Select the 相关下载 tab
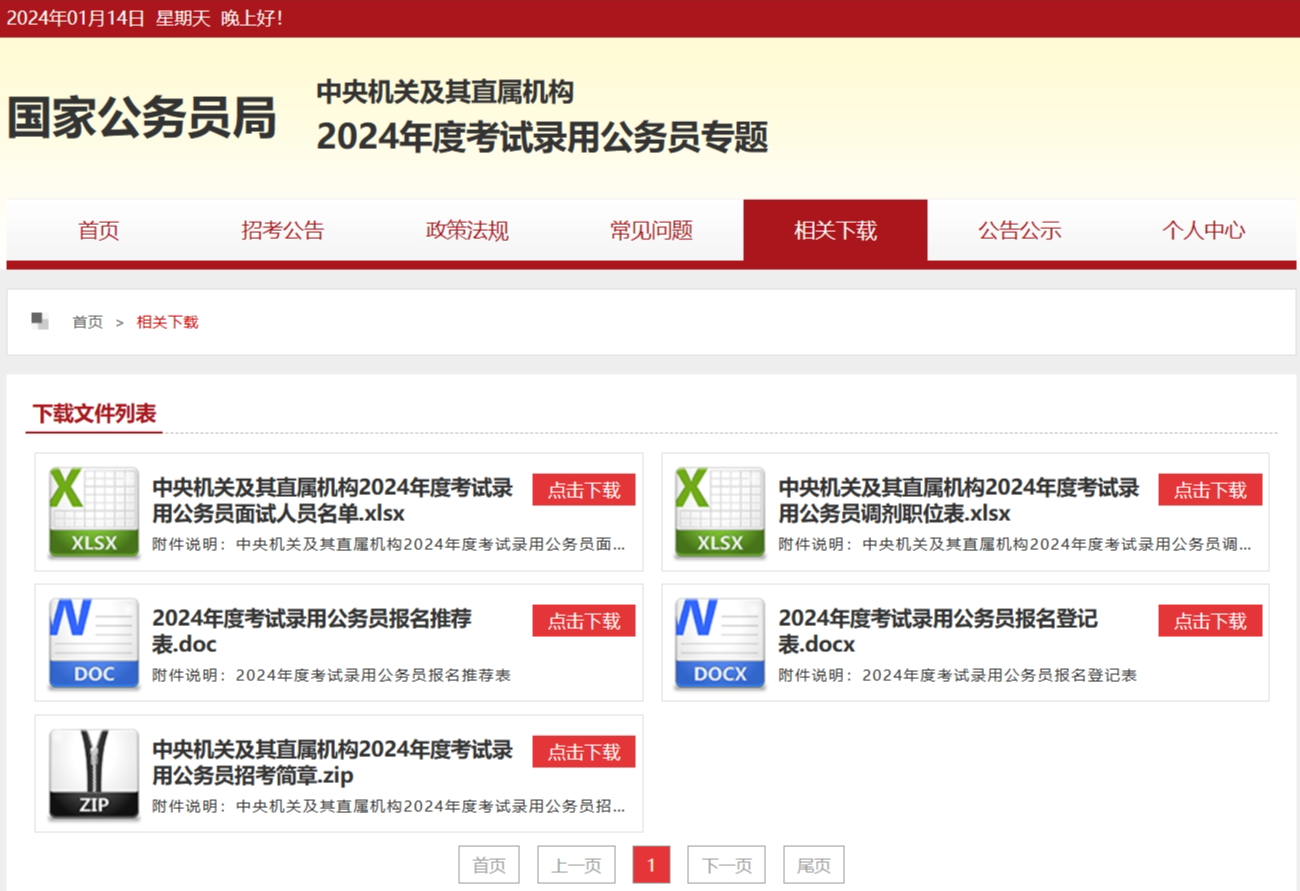Viewport: 1300px width, 891px height. [835, 230]
